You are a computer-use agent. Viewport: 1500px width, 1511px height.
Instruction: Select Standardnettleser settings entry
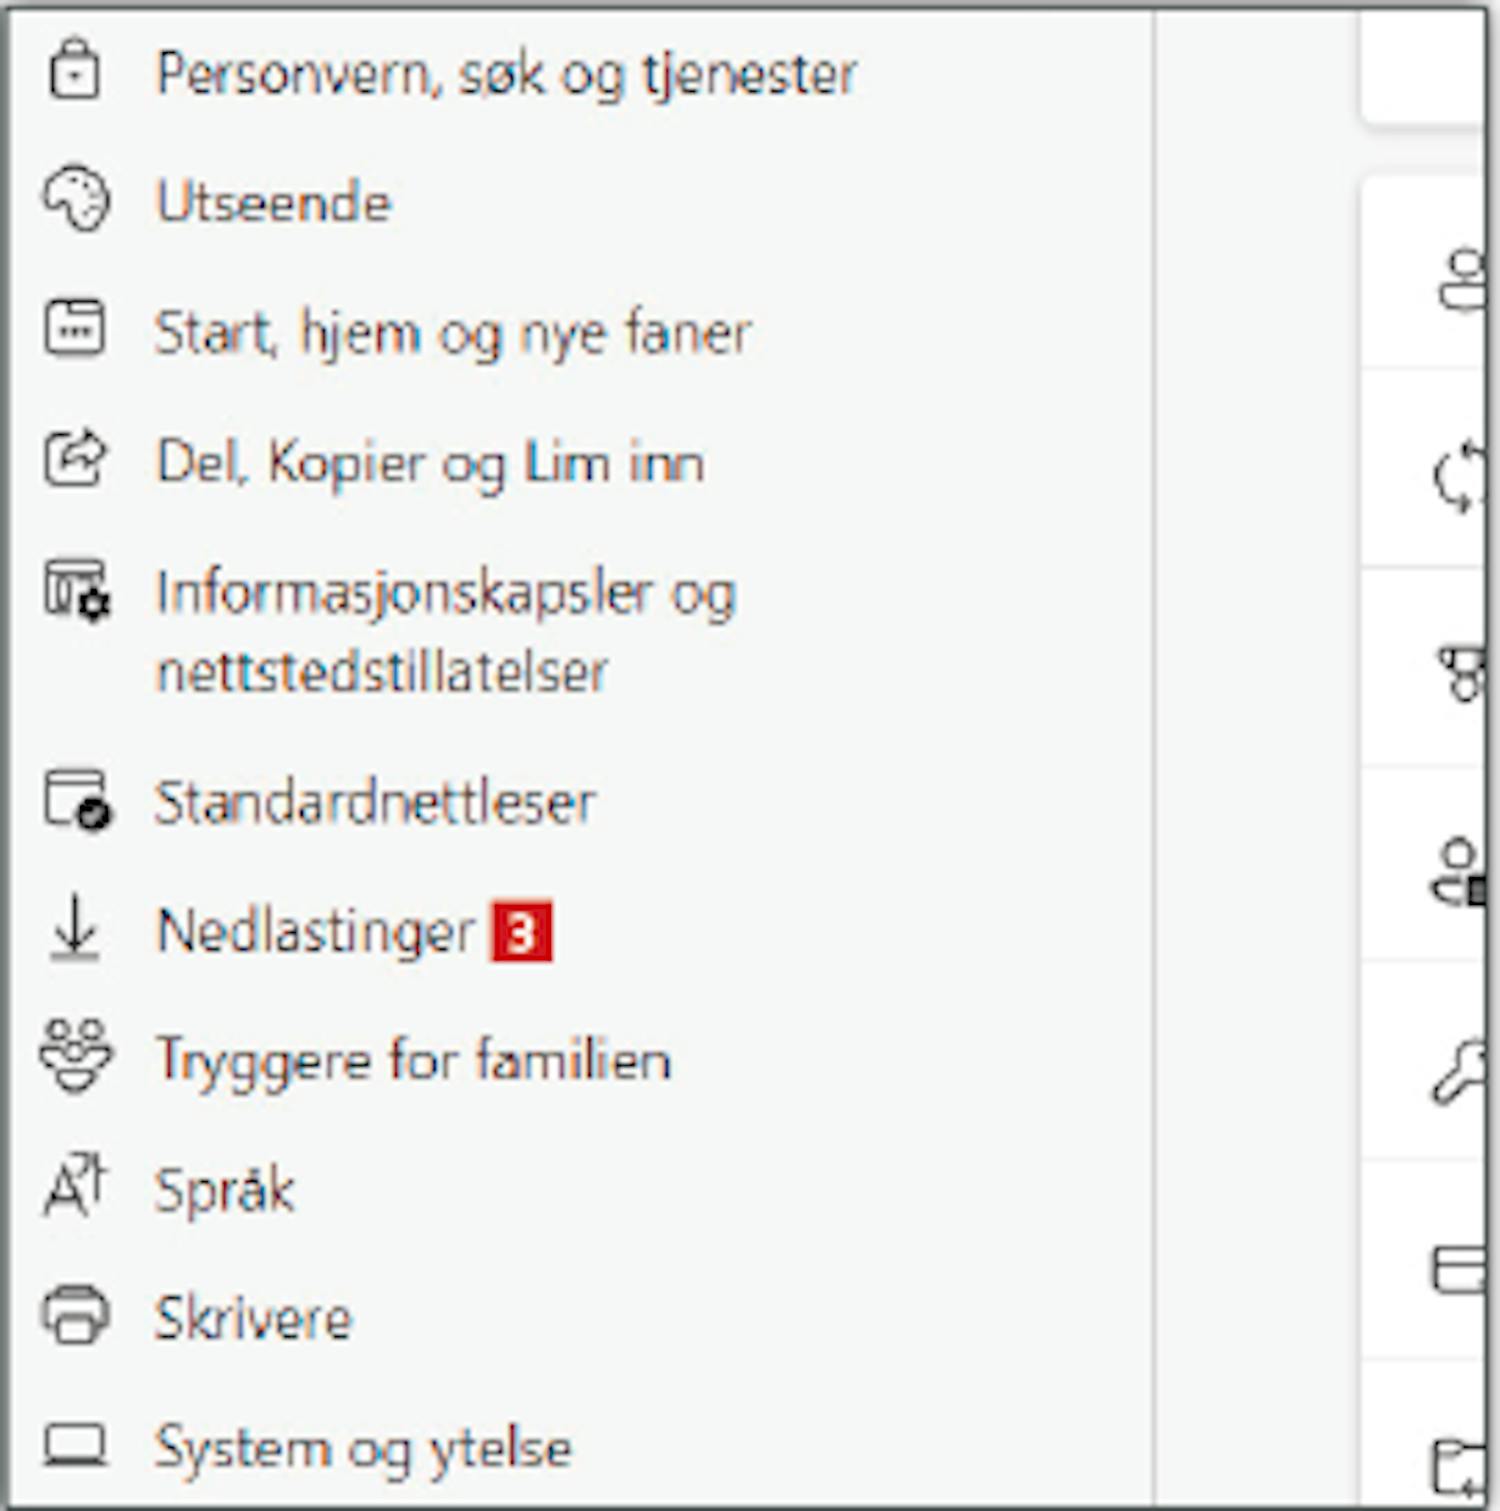pyautogui.click(x=375, y=802)
